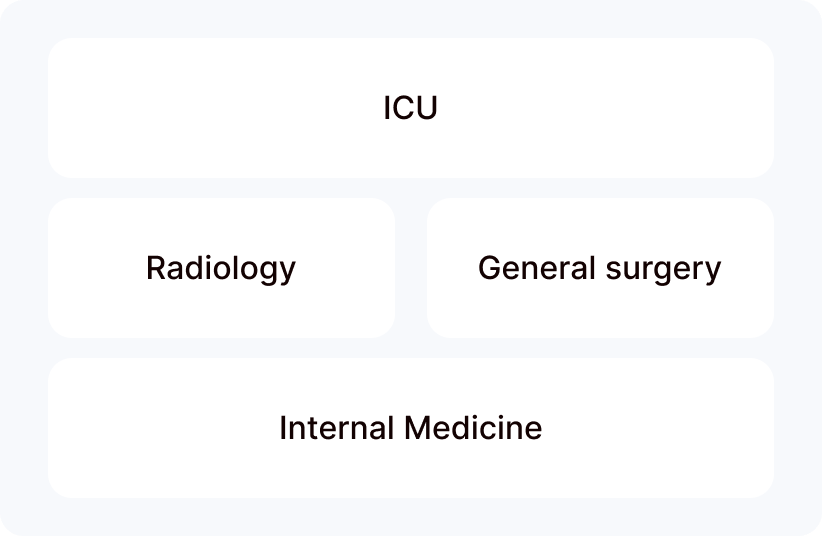
Task: Click the Internal Medicine text label
Action: click(x=410, y=428)
